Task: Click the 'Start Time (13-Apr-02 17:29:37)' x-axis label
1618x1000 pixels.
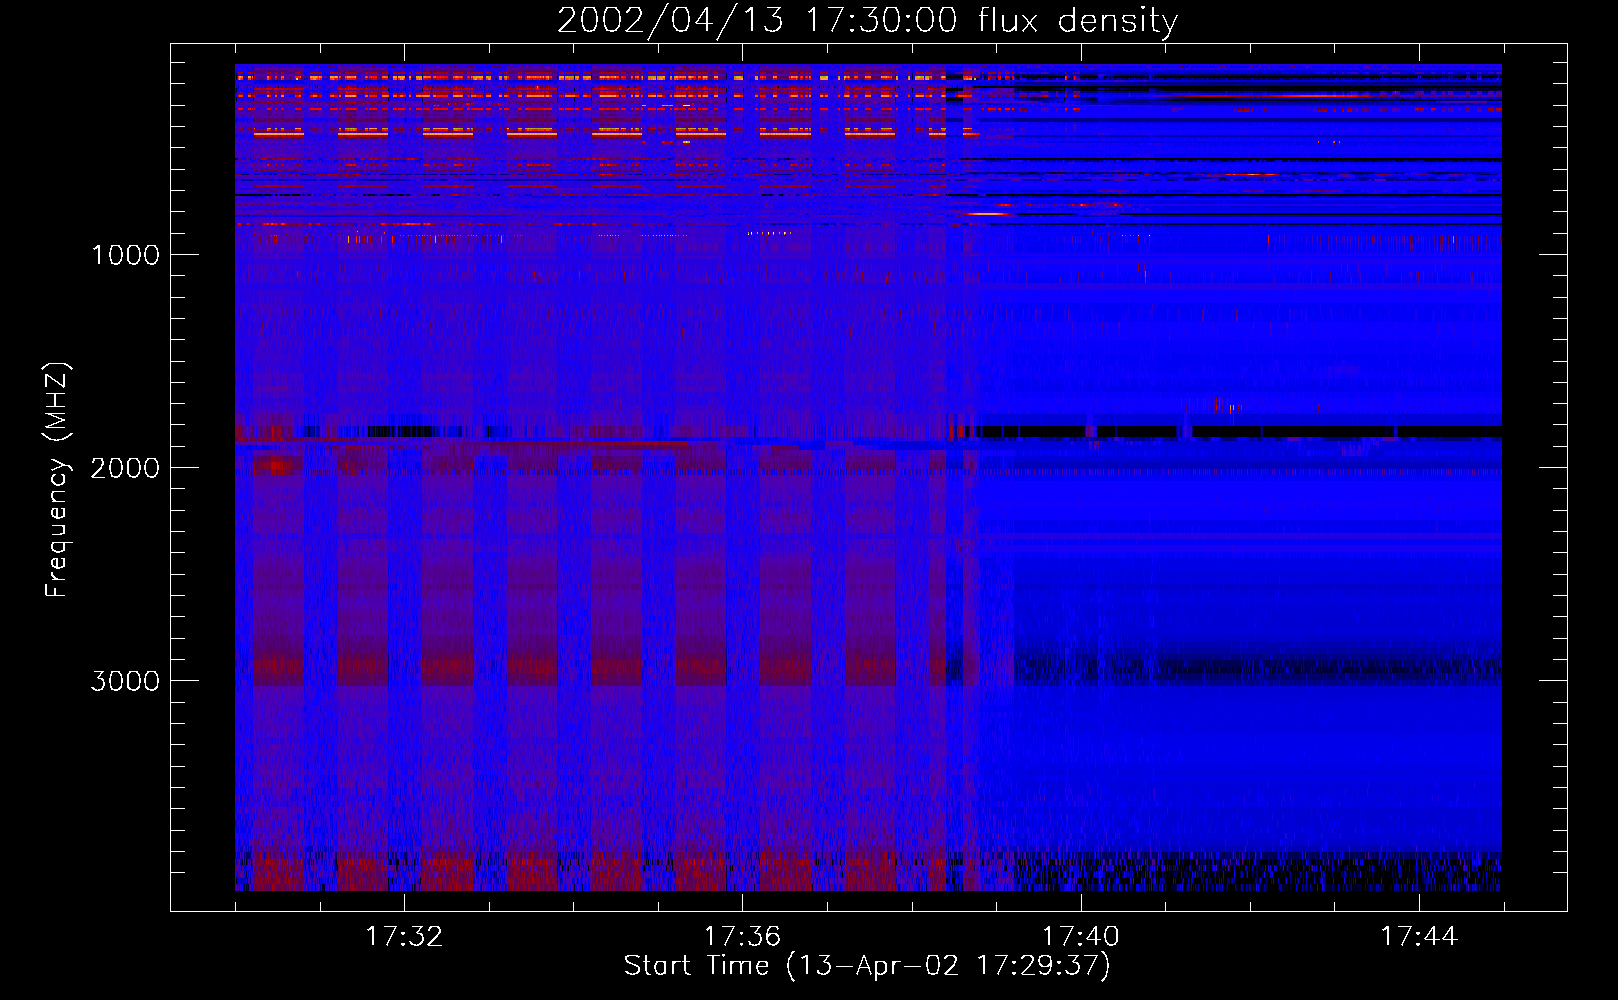Action: pos(867,966)
